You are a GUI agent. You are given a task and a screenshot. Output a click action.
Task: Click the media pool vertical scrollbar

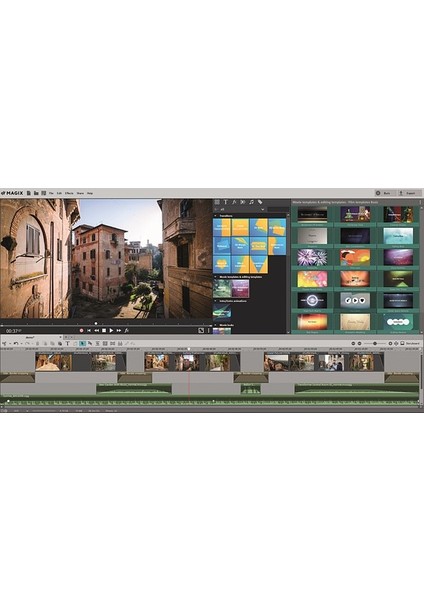[x=289, y=272]
